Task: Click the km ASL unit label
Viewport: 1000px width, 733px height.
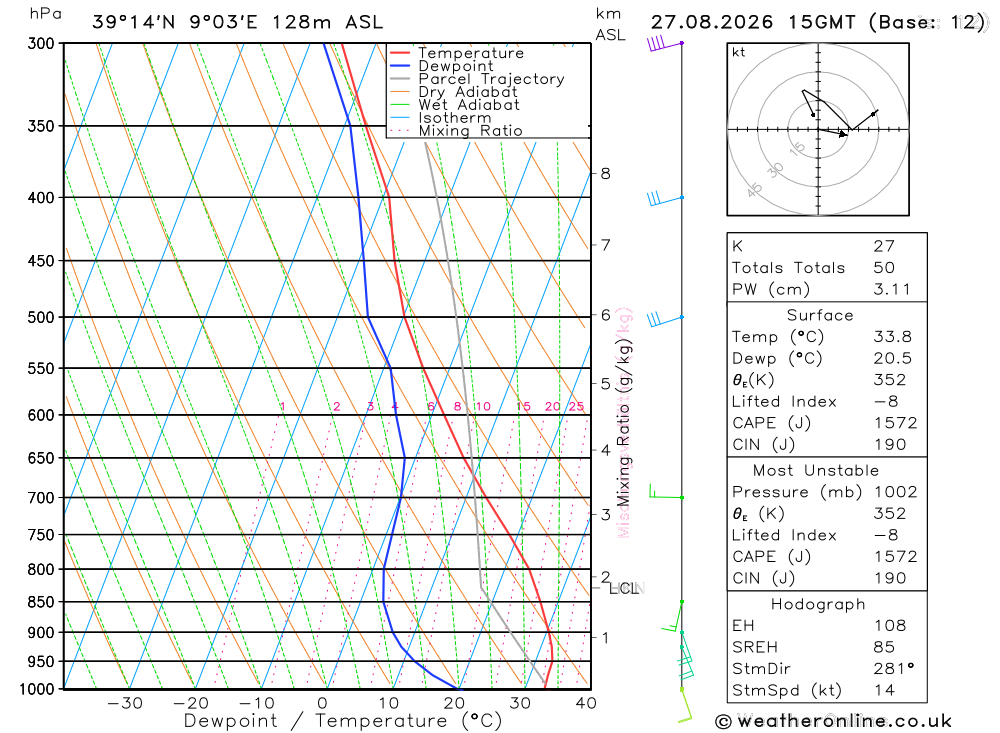Action: pyautogui.click(x=610, y=24)
